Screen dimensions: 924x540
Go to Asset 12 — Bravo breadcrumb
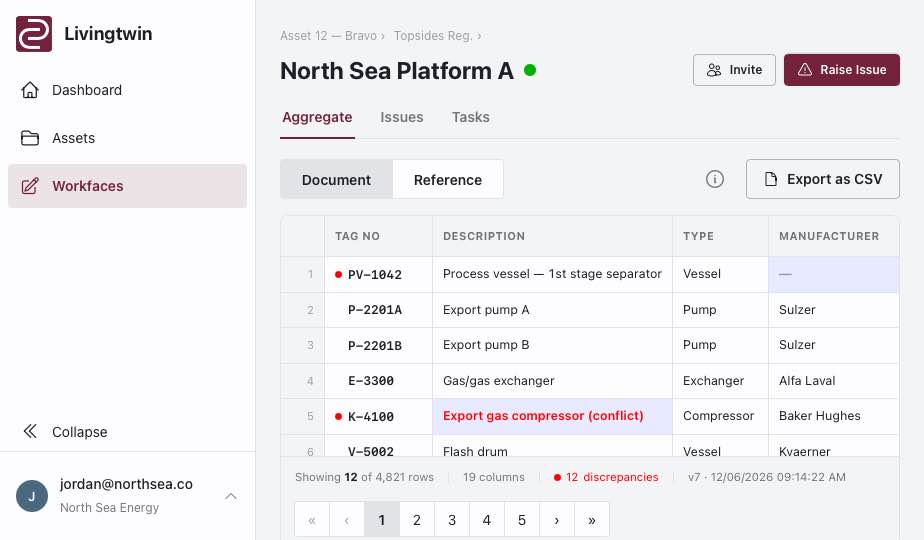coord(328,36)
